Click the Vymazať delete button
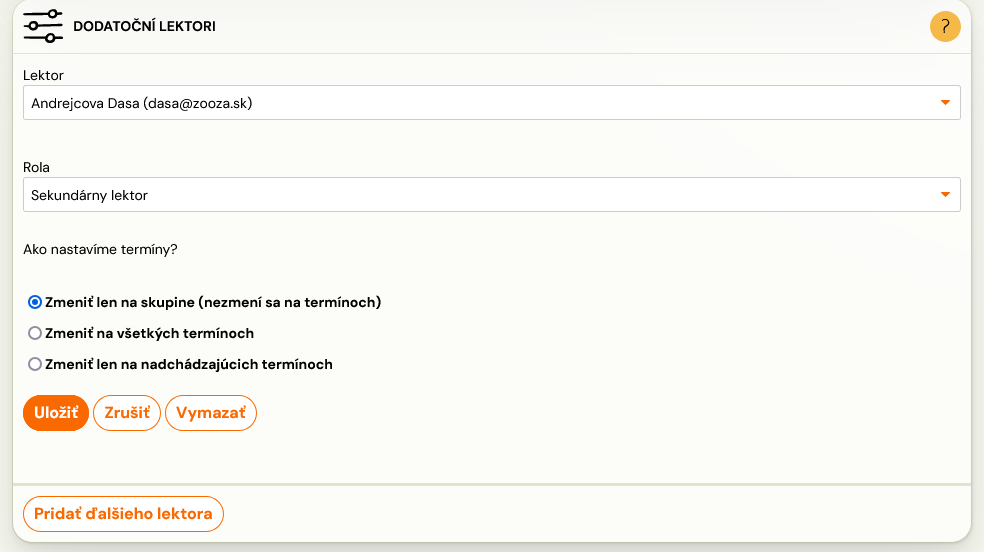984x552 pixels. [x=211, y=413]
